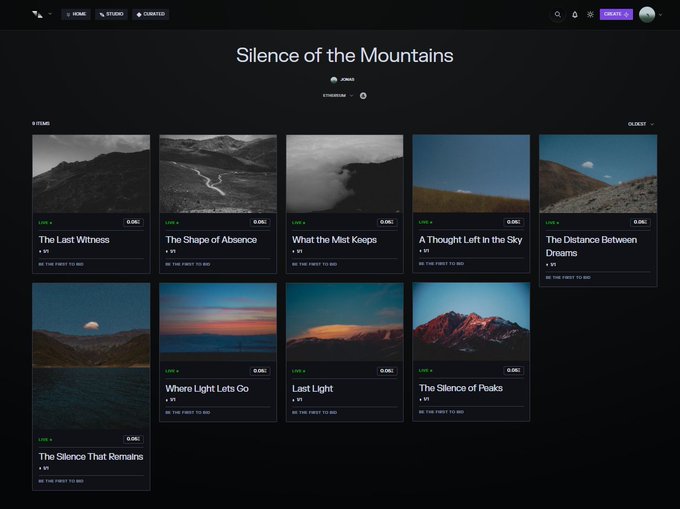The image size is (680, 509).
Task: Open The Last Witness thumbnail
Action: point(91,173)
